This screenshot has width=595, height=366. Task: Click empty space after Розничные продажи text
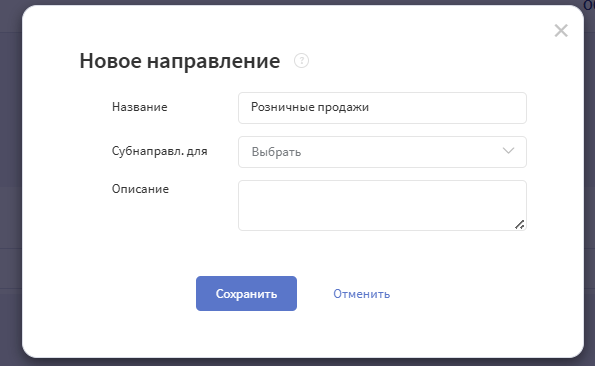click(x=448, y=108)
